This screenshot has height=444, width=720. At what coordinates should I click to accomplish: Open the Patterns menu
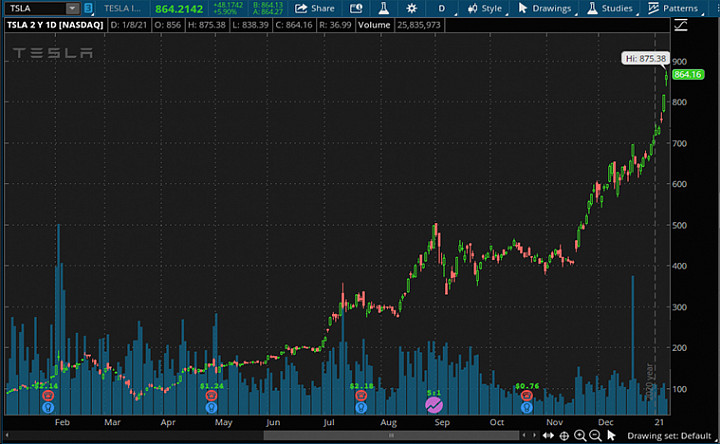click(x=673, y=8)
